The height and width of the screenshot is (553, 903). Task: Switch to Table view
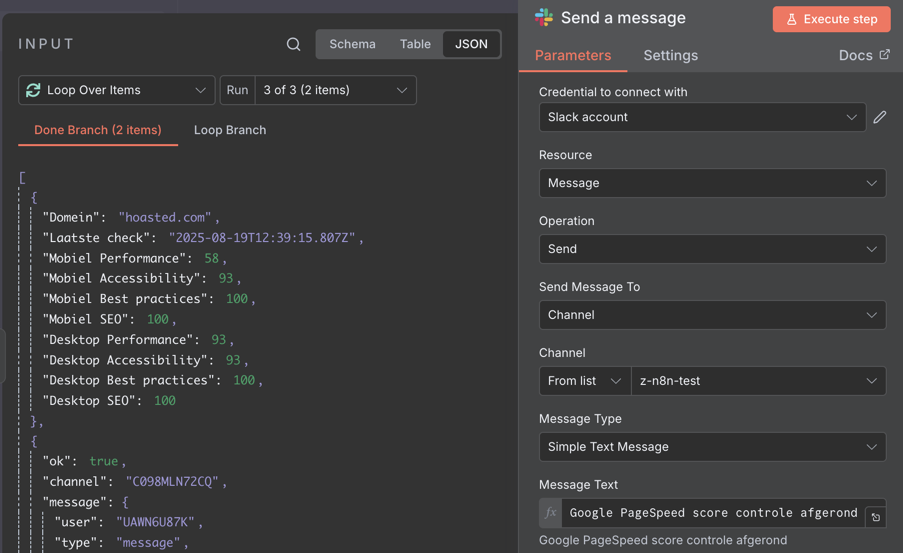point(415,44)
